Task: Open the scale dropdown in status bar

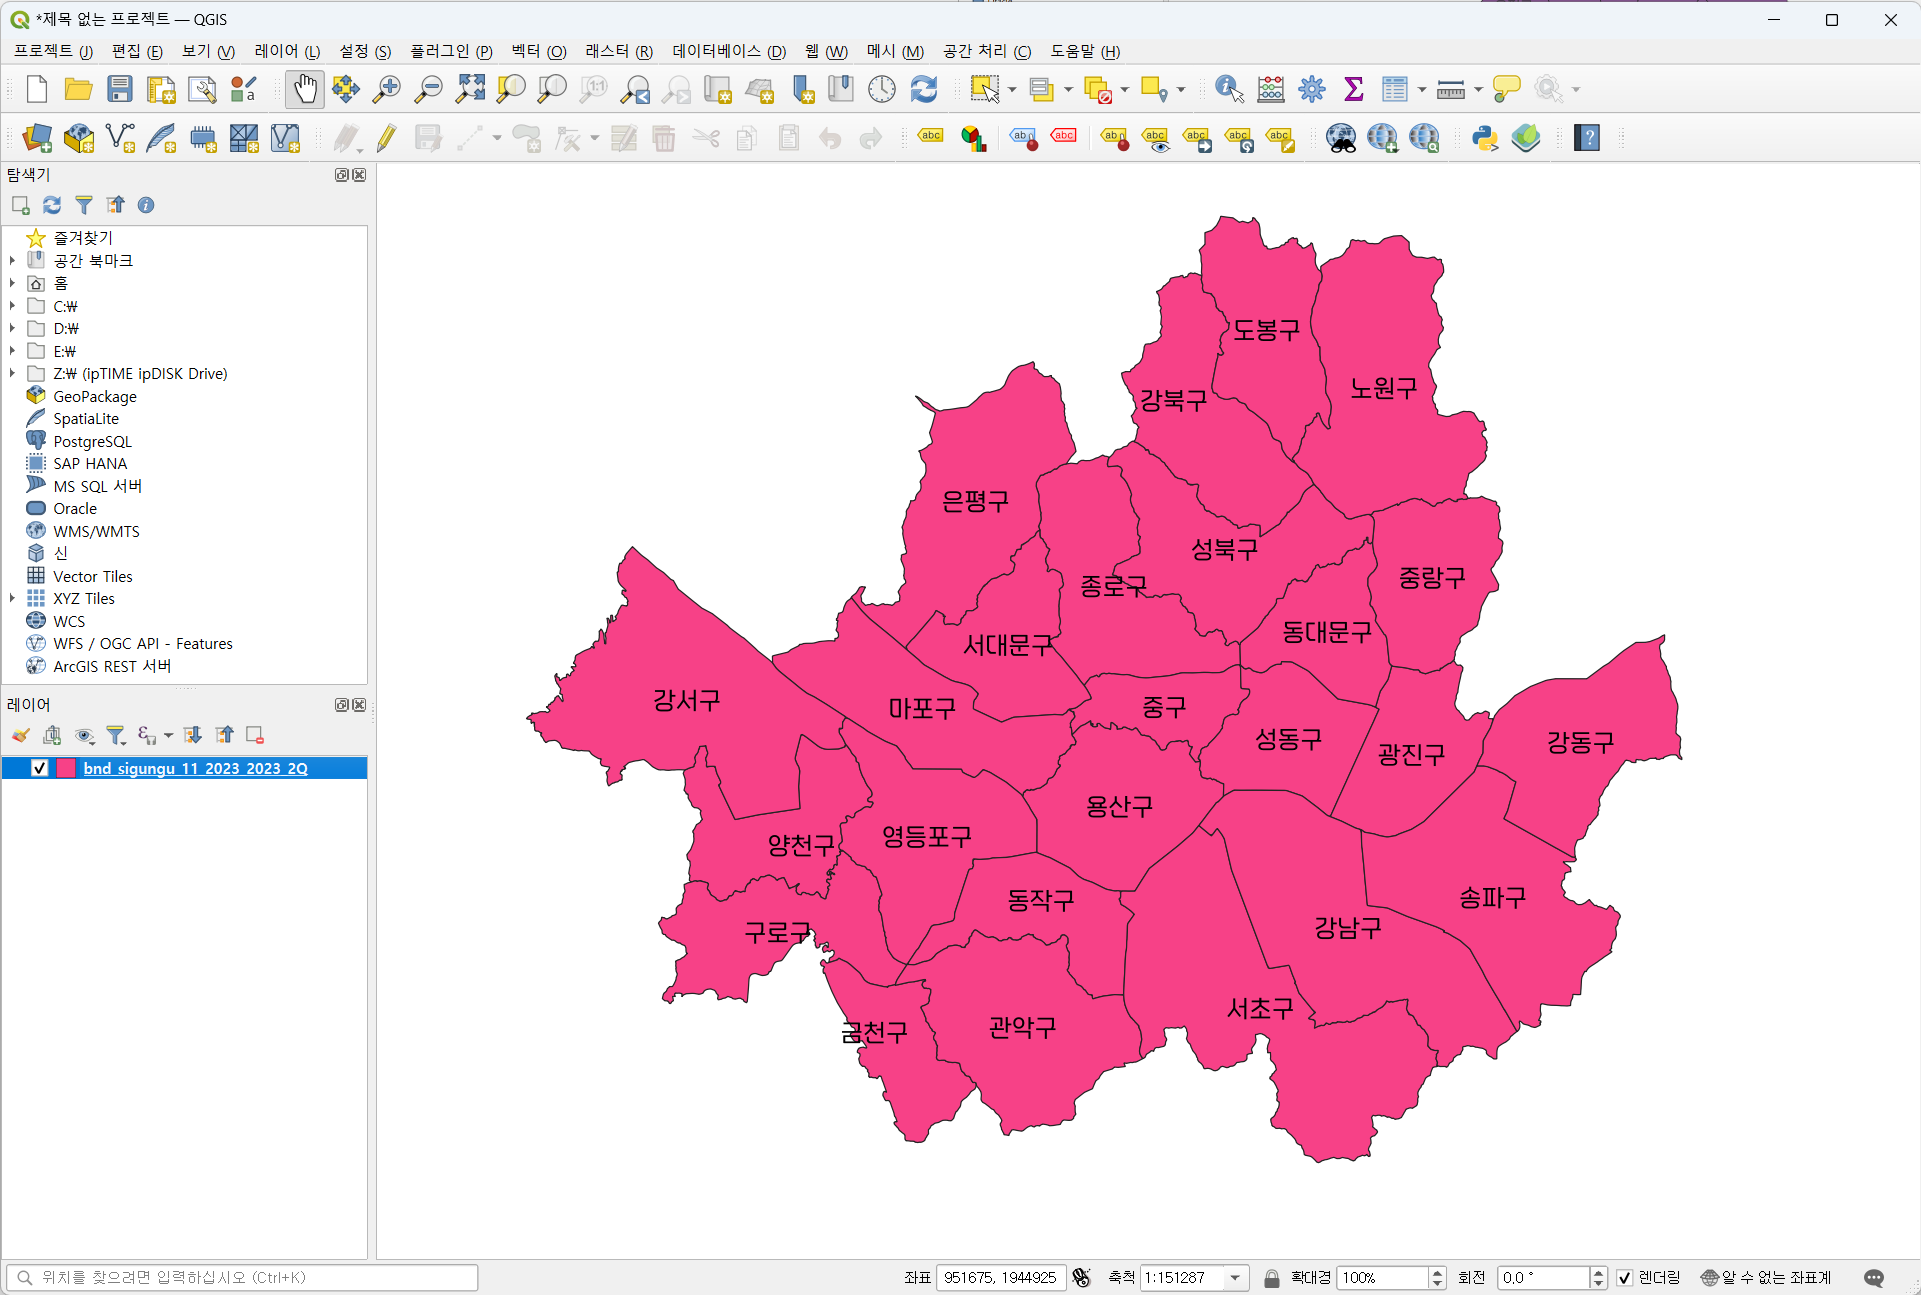Action: click(x=1235, y=1278)
